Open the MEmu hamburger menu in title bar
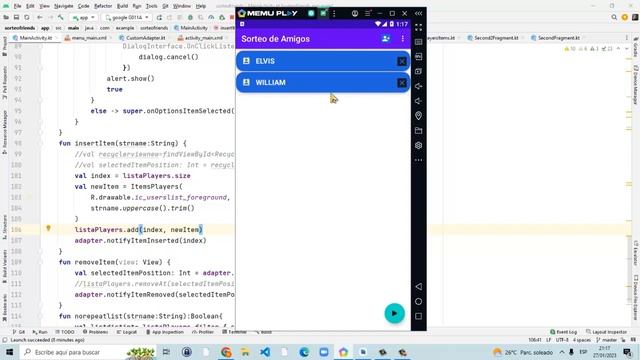Screen dimensions: 640x360 tap(367, 13)
